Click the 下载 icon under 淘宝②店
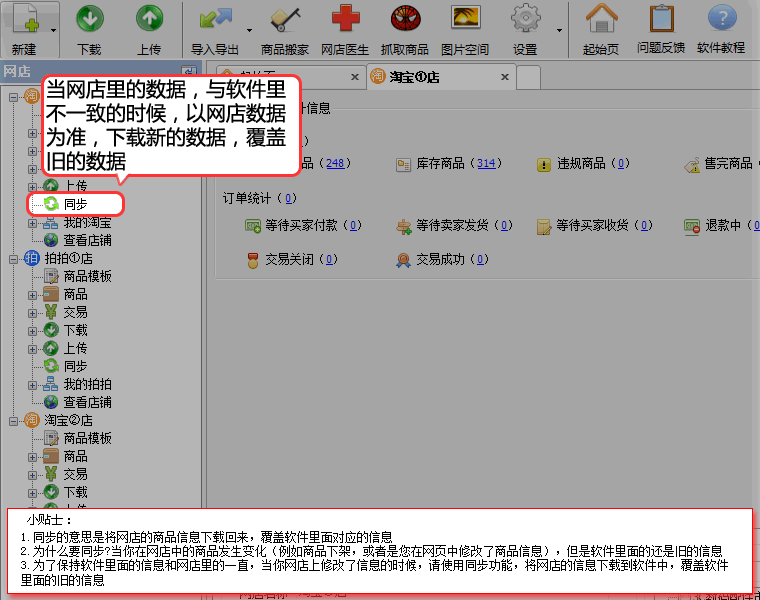Image resolution: width=760 pixels, height=600 pixels. (51, 492)
